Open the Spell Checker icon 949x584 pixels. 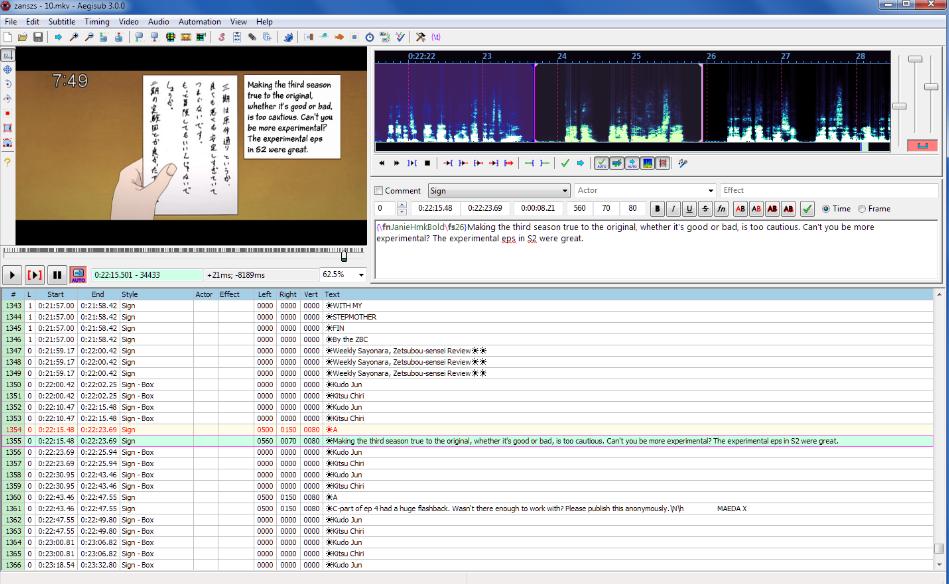[400, 37]
